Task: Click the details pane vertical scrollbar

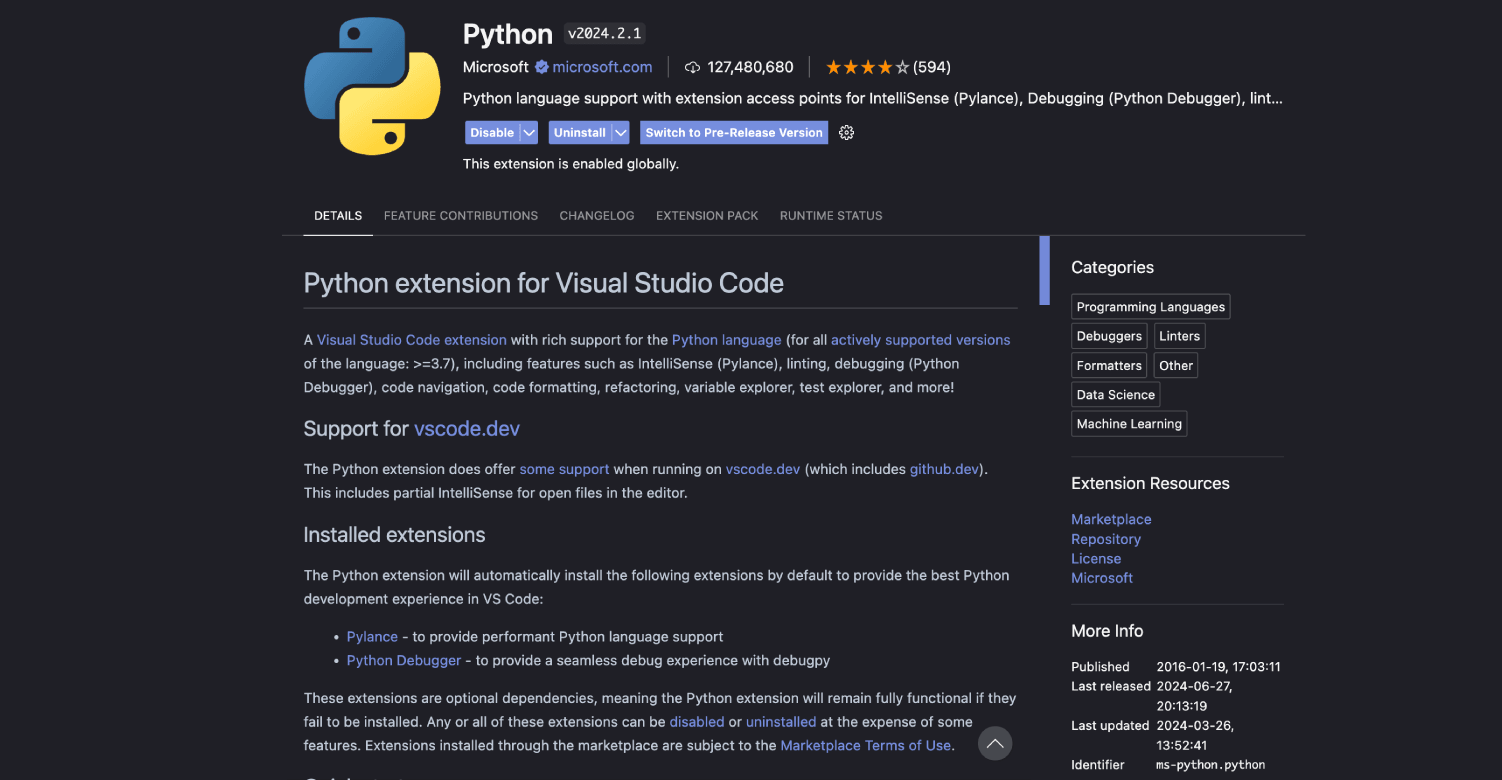Action: 1044,270
